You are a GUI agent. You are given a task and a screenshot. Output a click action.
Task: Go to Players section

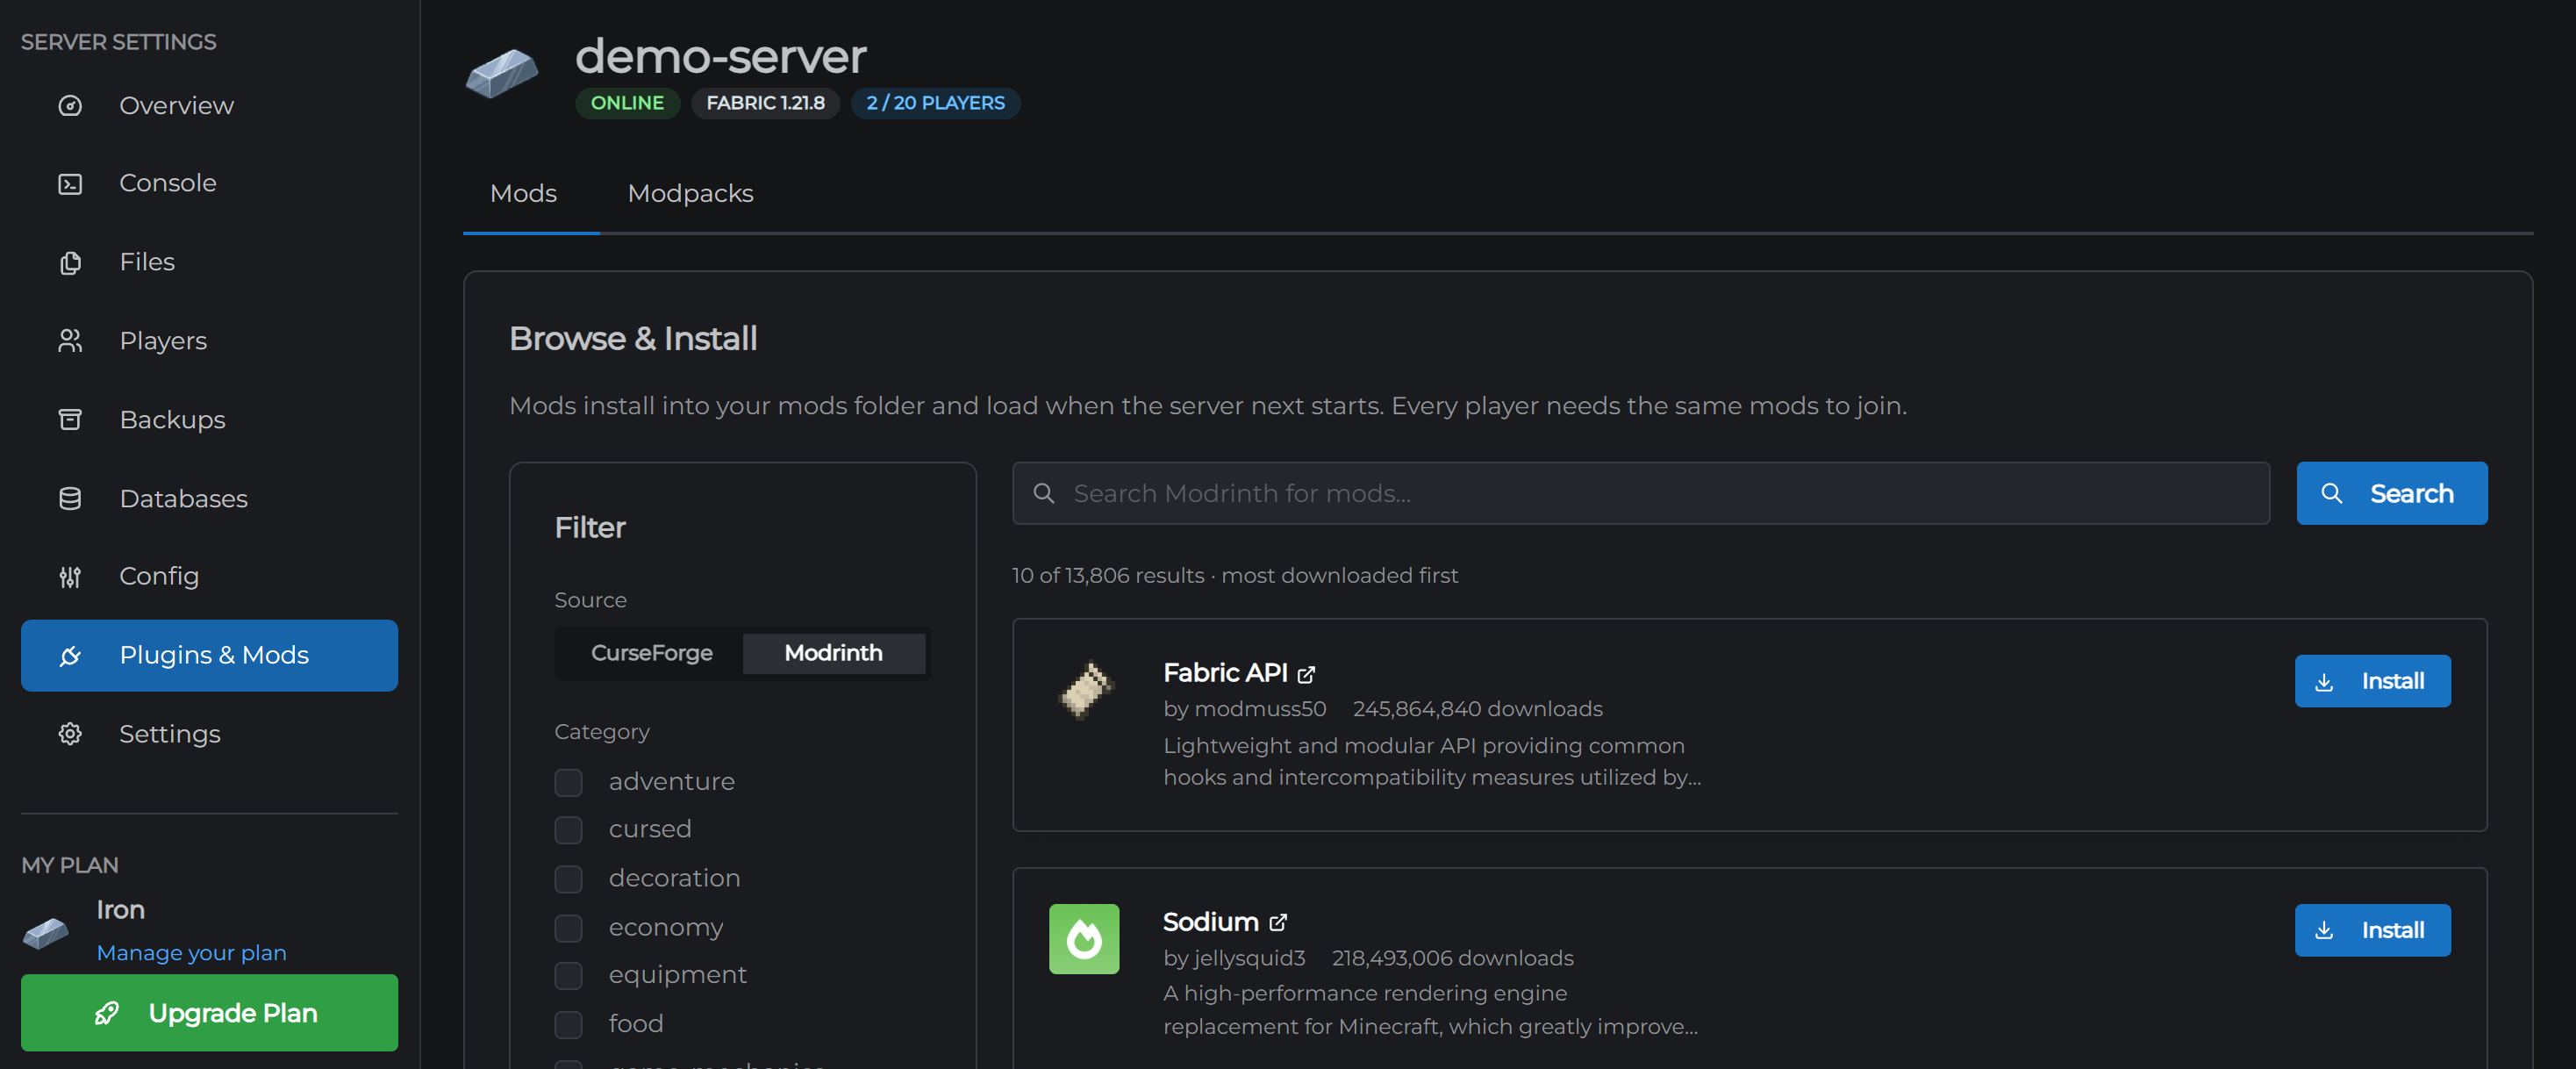[209, 341]
